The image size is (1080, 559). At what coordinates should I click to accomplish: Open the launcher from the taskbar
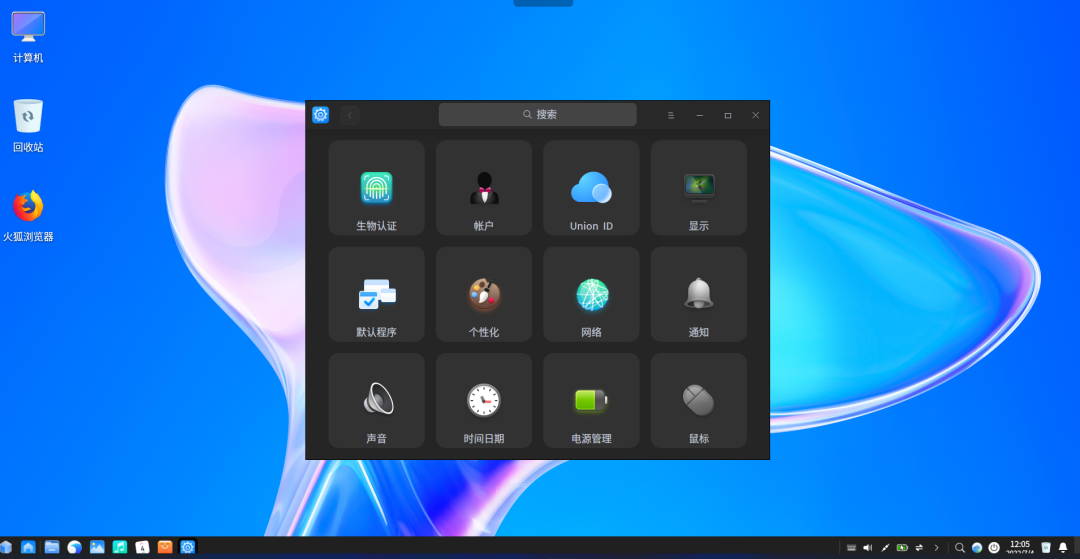click(x=6, y=547)
